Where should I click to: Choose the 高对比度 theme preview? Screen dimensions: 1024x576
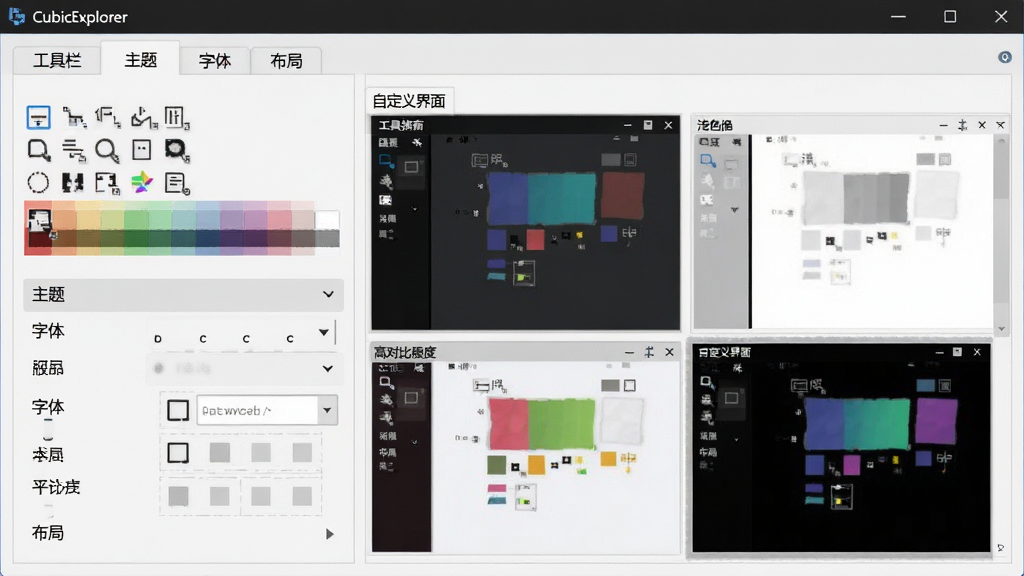[x=526, y=448]
